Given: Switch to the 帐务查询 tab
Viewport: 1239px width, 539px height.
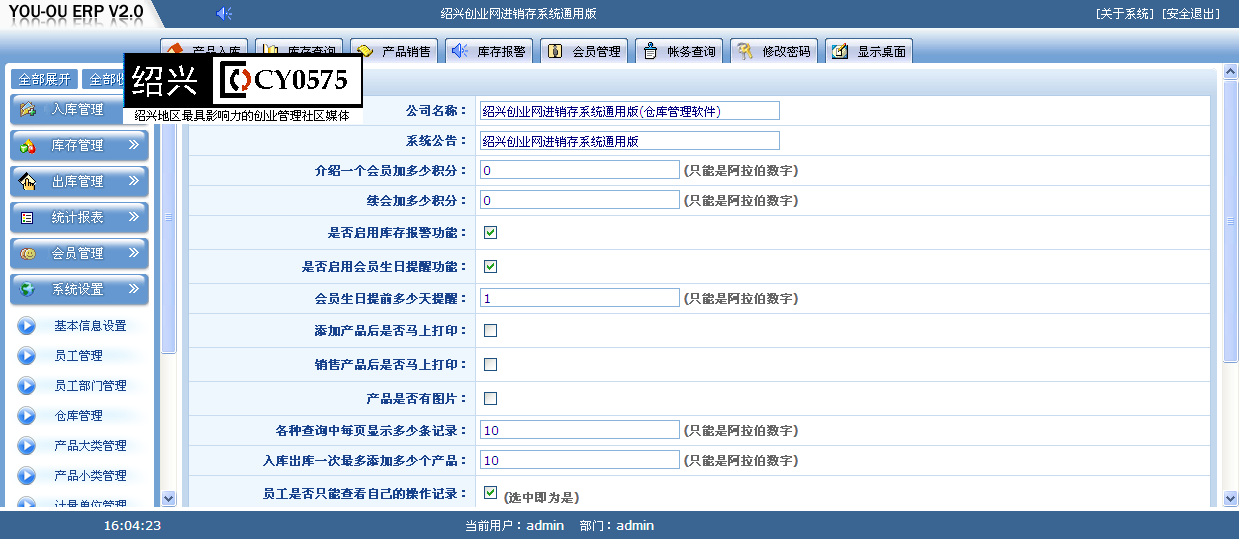Looking at the screenshot, I should pyautogui.click(x=680, y=51).
